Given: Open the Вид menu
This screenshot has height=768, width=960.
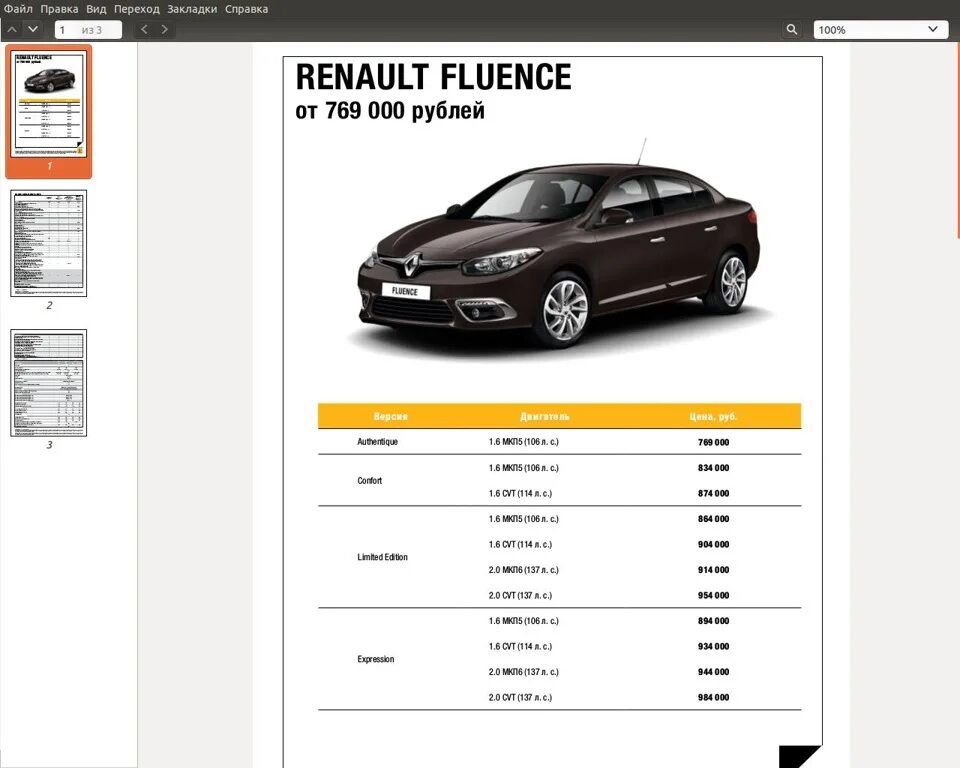Looking at the screenshot, I should 96,9.
